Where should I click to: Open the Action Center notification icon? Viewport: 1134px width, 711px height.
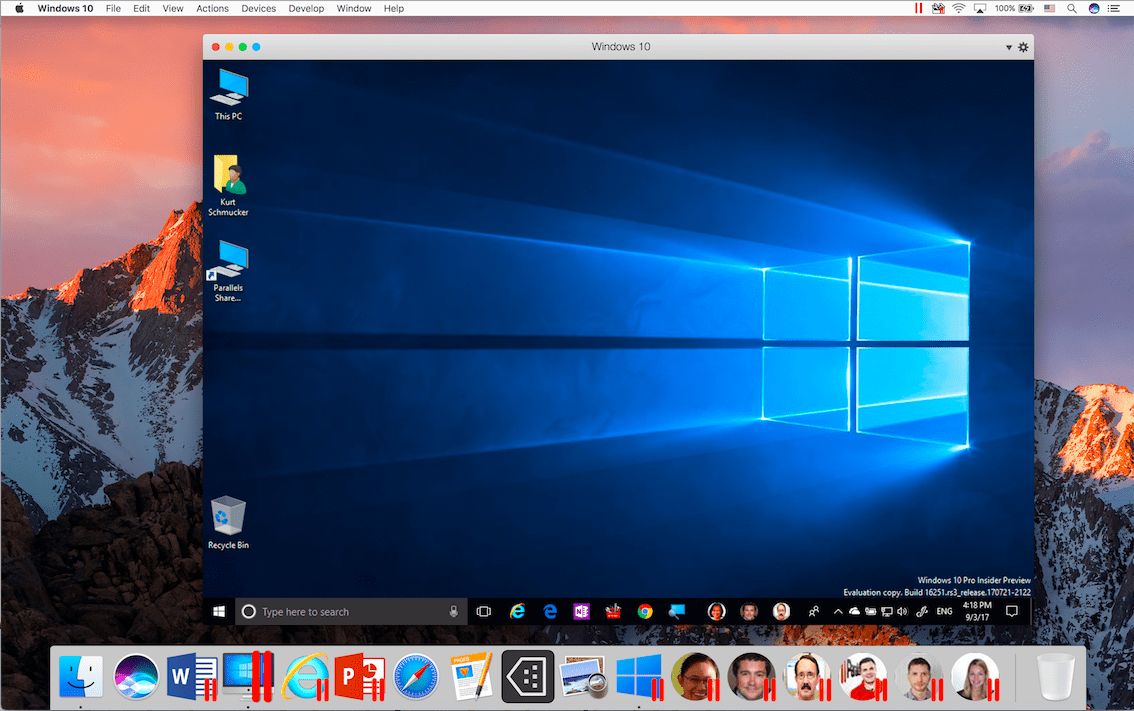[1012, 612]
